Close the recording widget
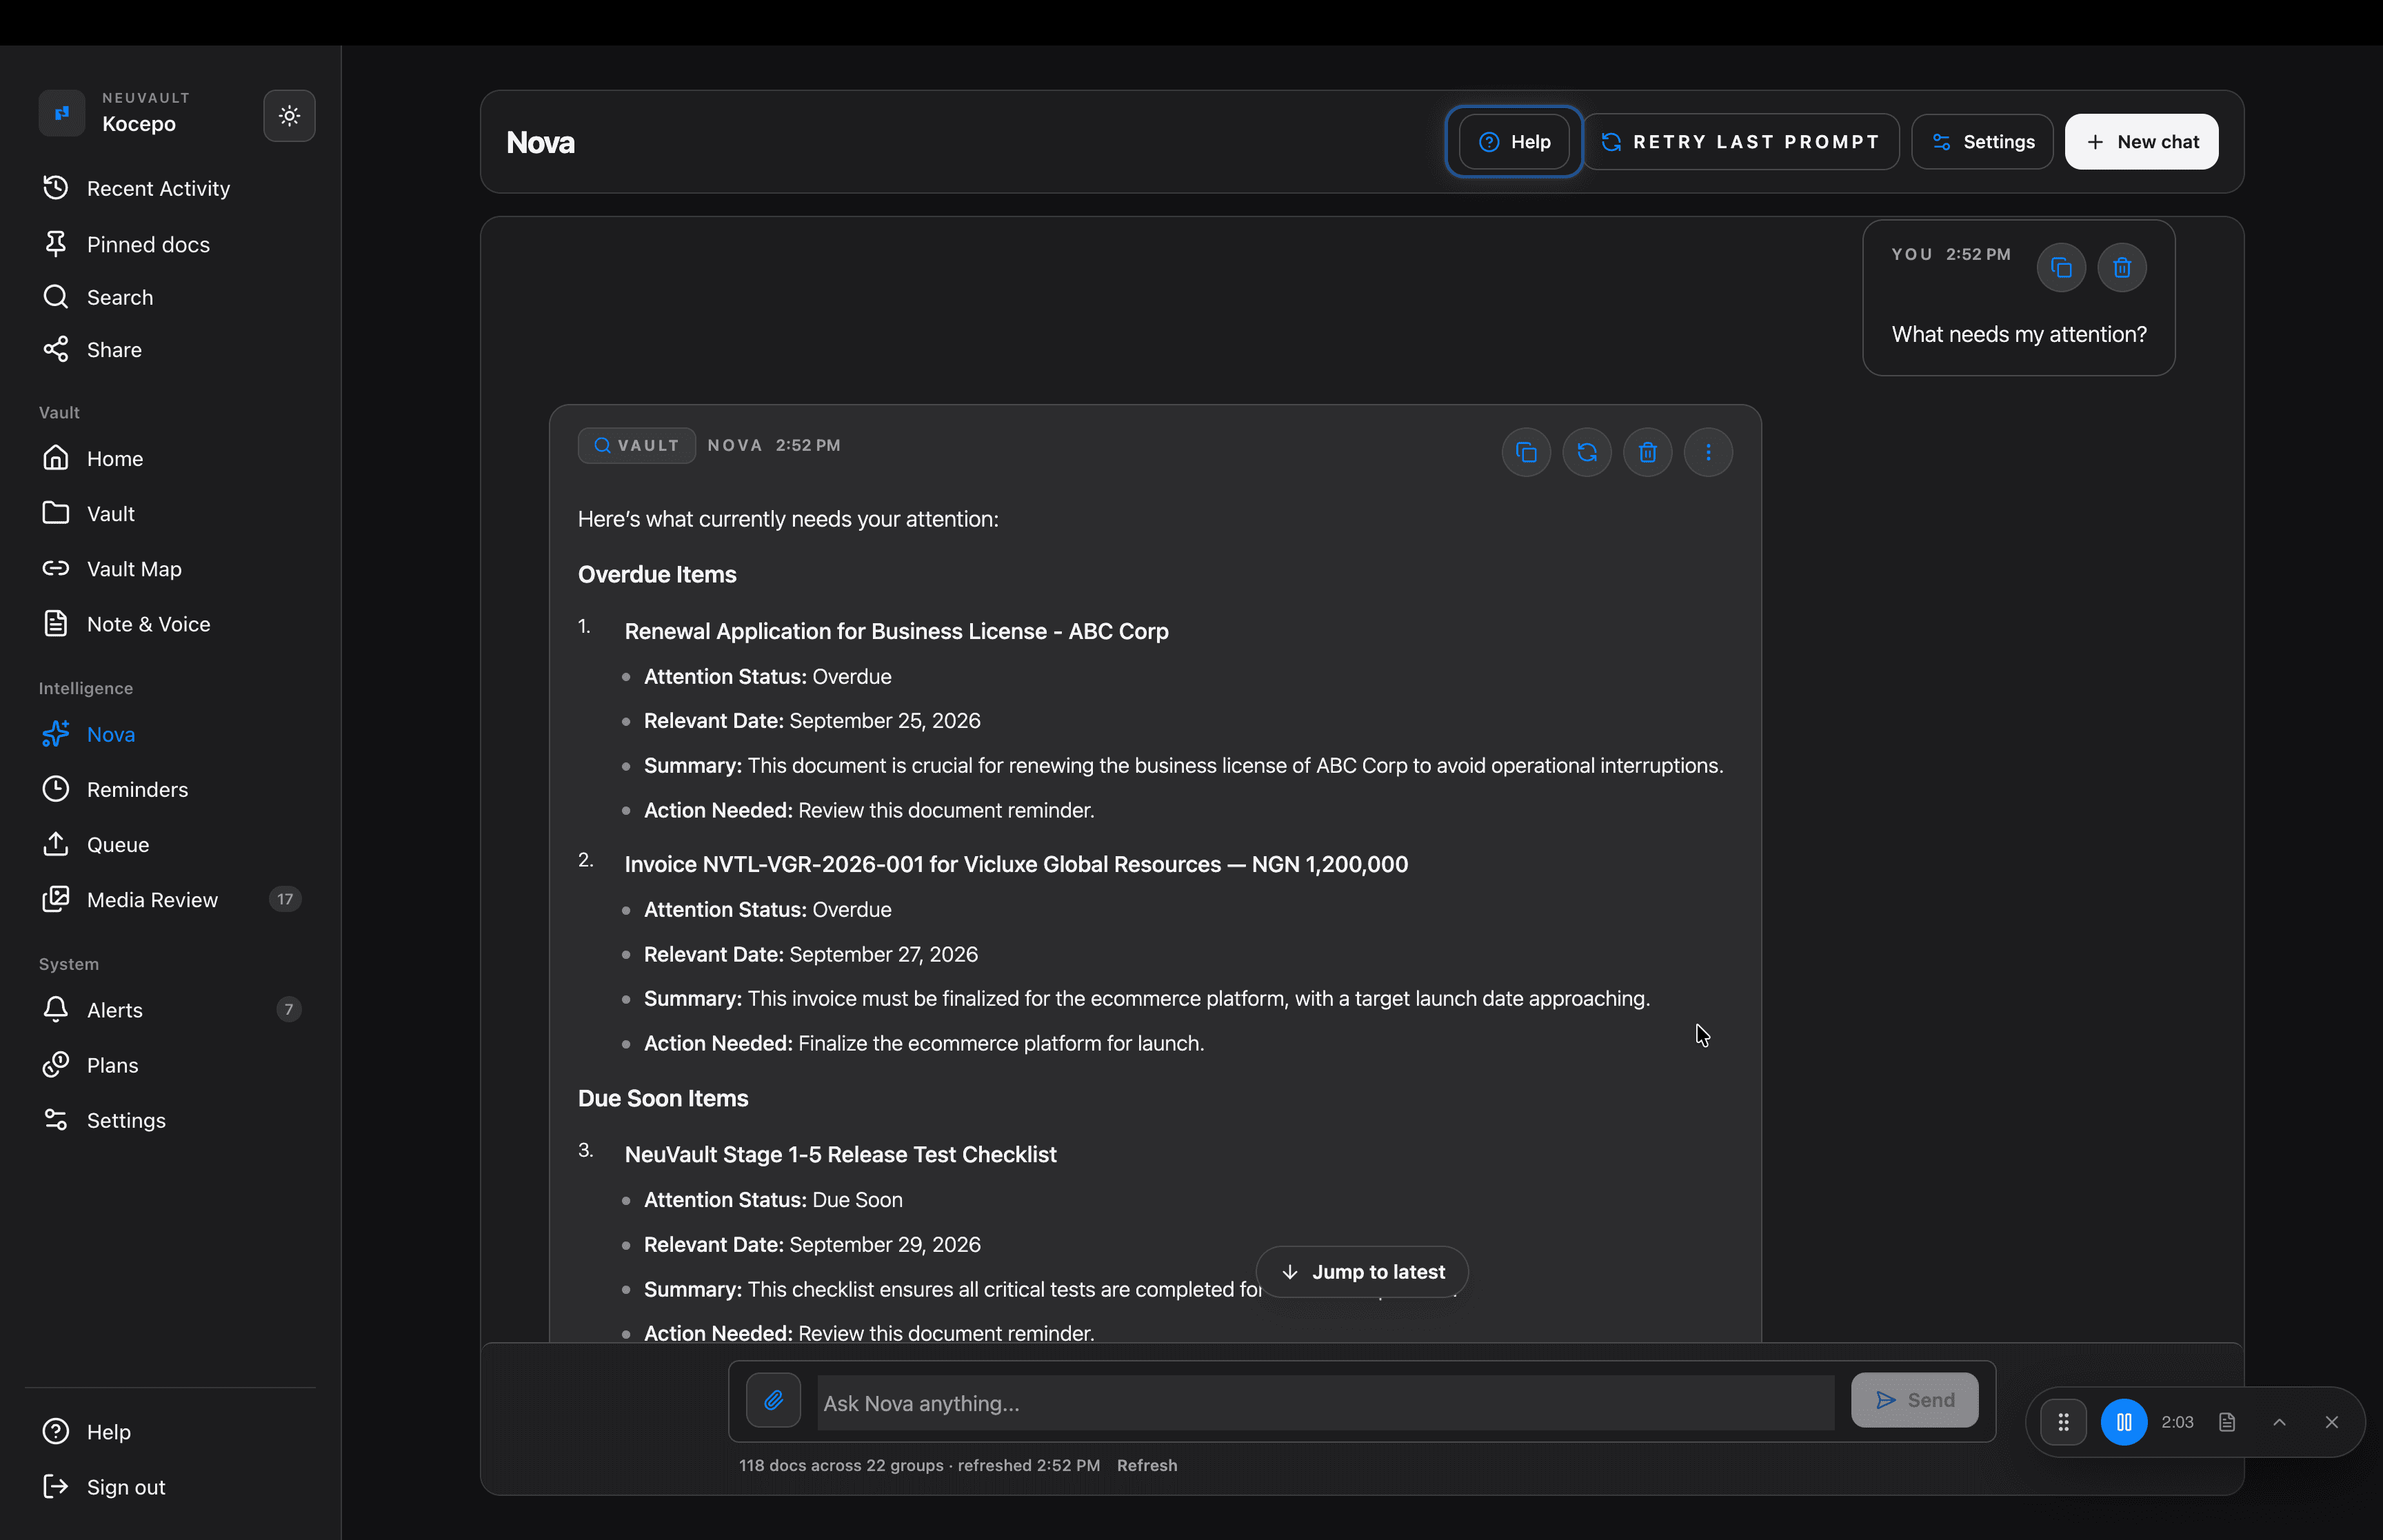The height and width of the screenshot is (1540, 2383). tap(2332, 1422)
